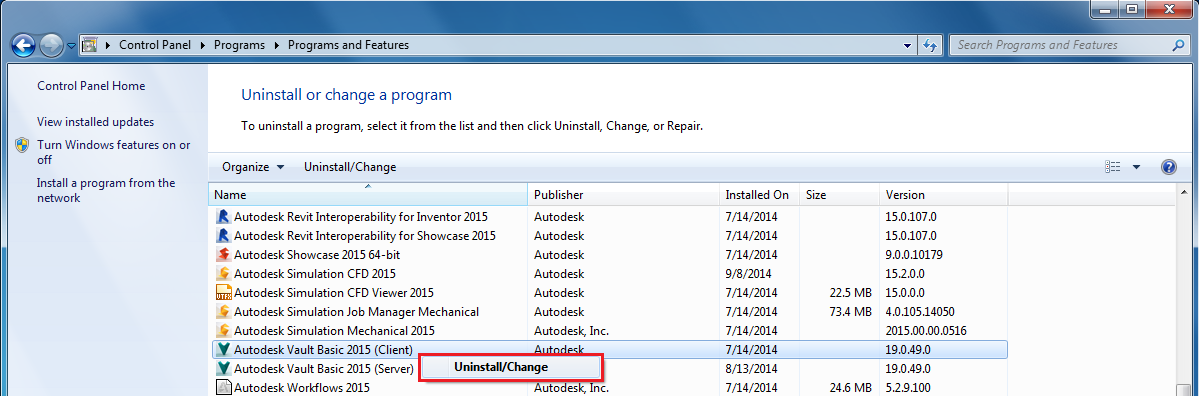Click the 24.6 MB size value
Viewport: 1199px width, 396px height.
850,388
